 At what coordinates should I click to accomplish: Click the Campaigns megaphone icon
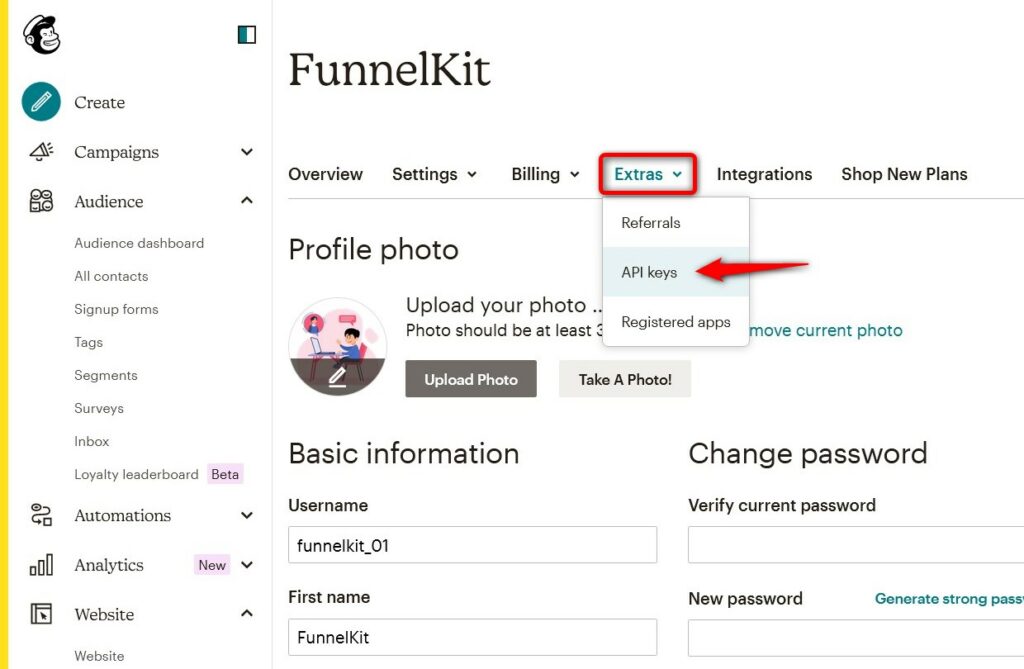[42, 152]
